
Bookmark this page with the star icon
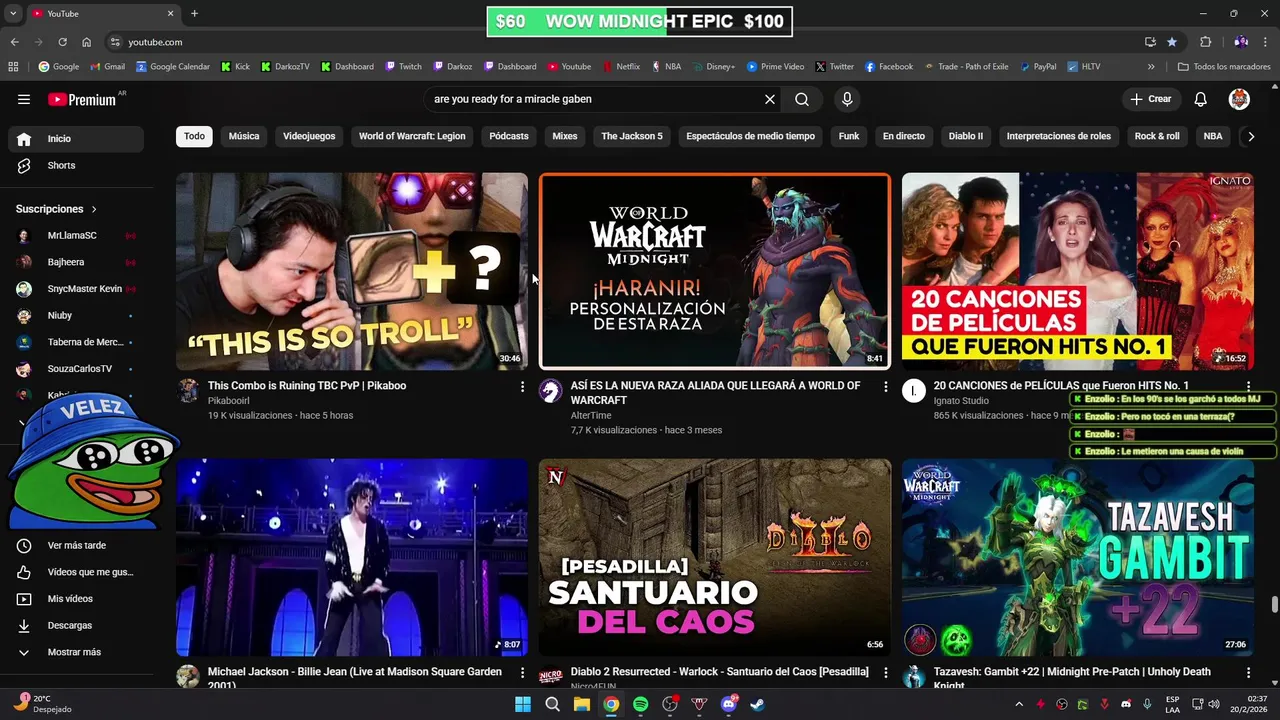point(1172,42)
